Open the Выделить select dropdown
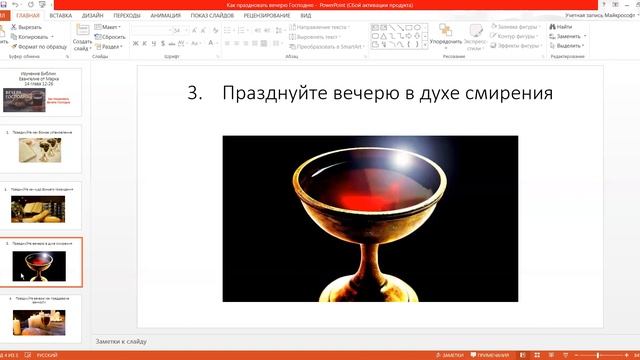Image resolution: width=640 pixels, height=360 pixels. (567, 46)
